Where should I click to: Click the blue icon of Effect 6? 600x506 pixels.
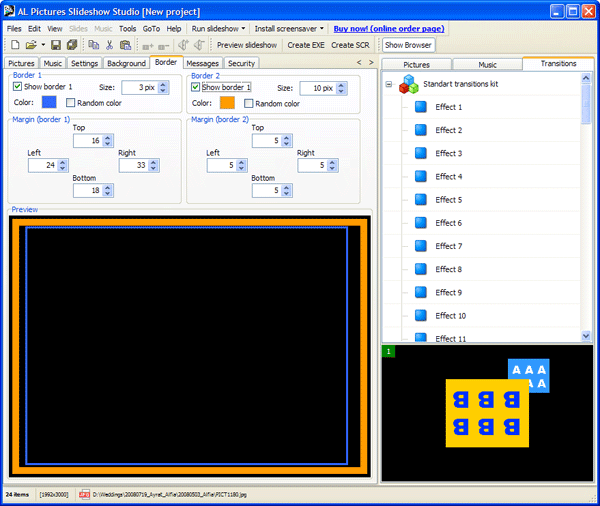(x=421, y=223)
